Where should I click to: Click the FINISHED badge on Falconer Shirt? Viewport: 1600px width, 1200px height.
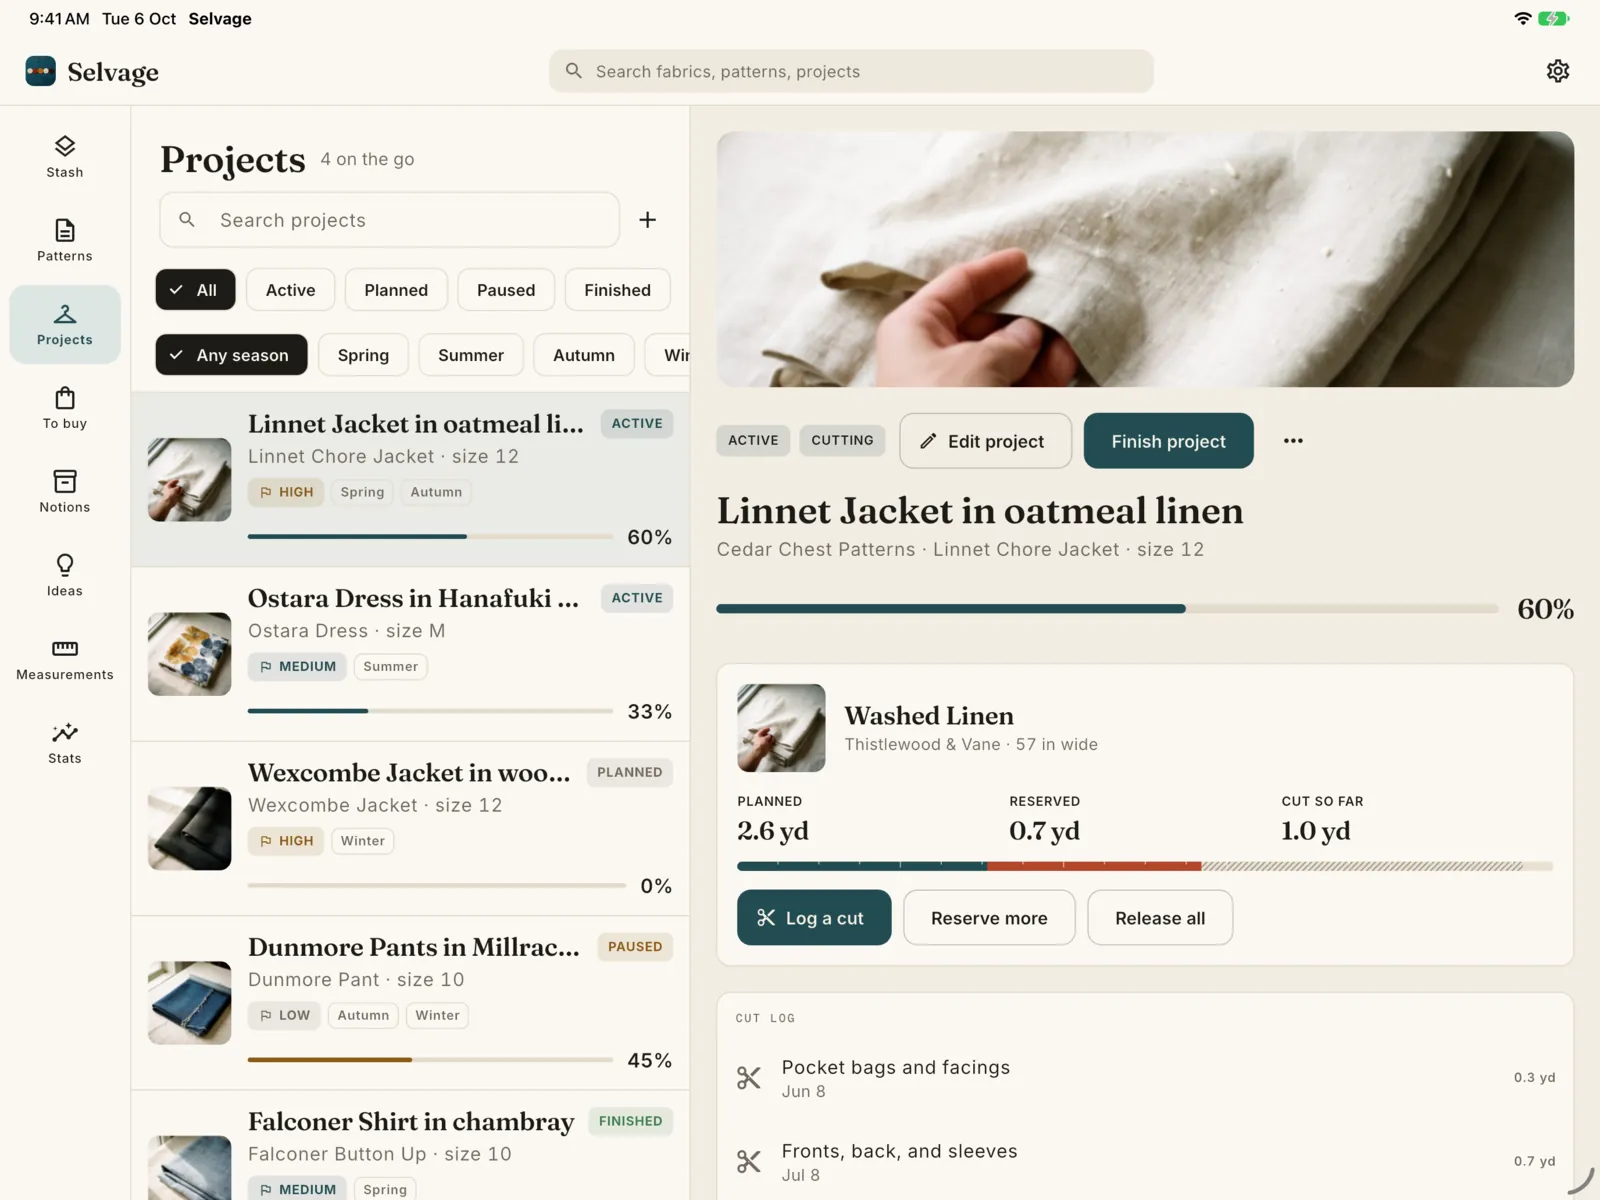(x=630, y=1121)
